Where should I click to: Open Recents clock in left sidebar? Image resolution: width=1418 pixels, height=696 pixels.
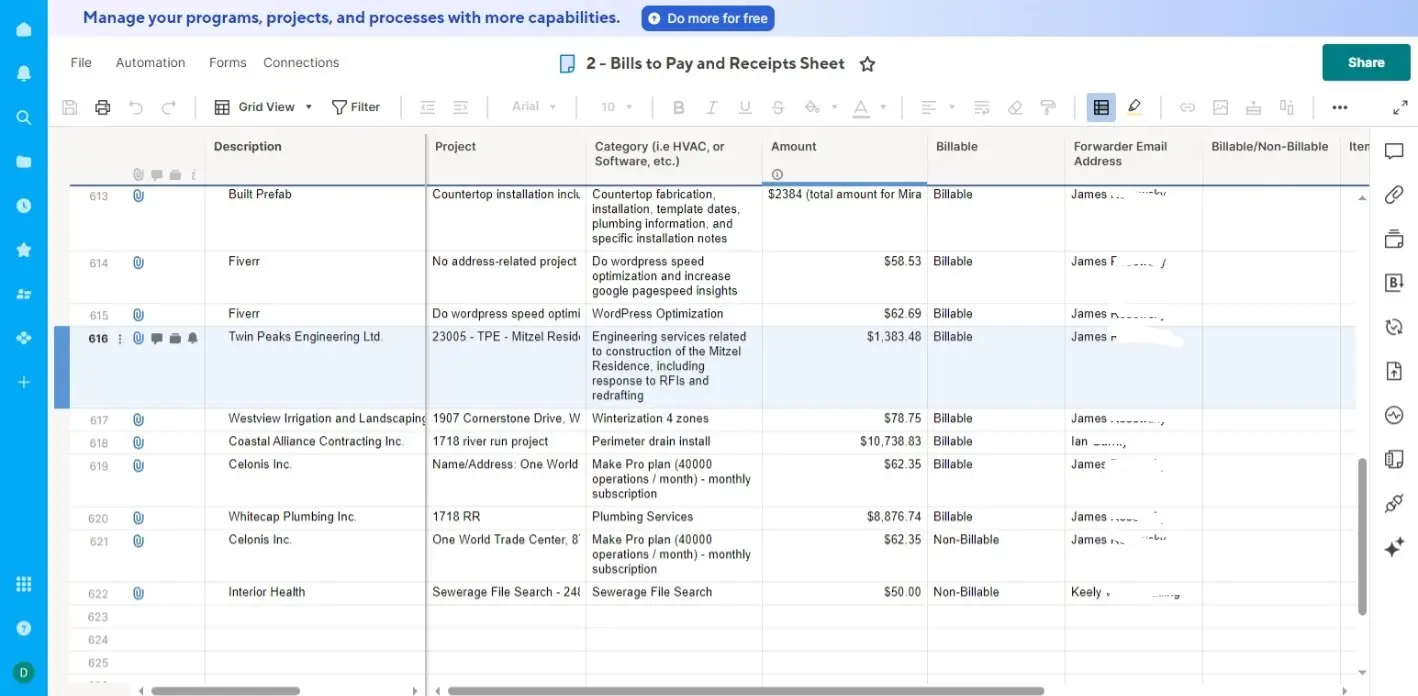pos(24,205)
